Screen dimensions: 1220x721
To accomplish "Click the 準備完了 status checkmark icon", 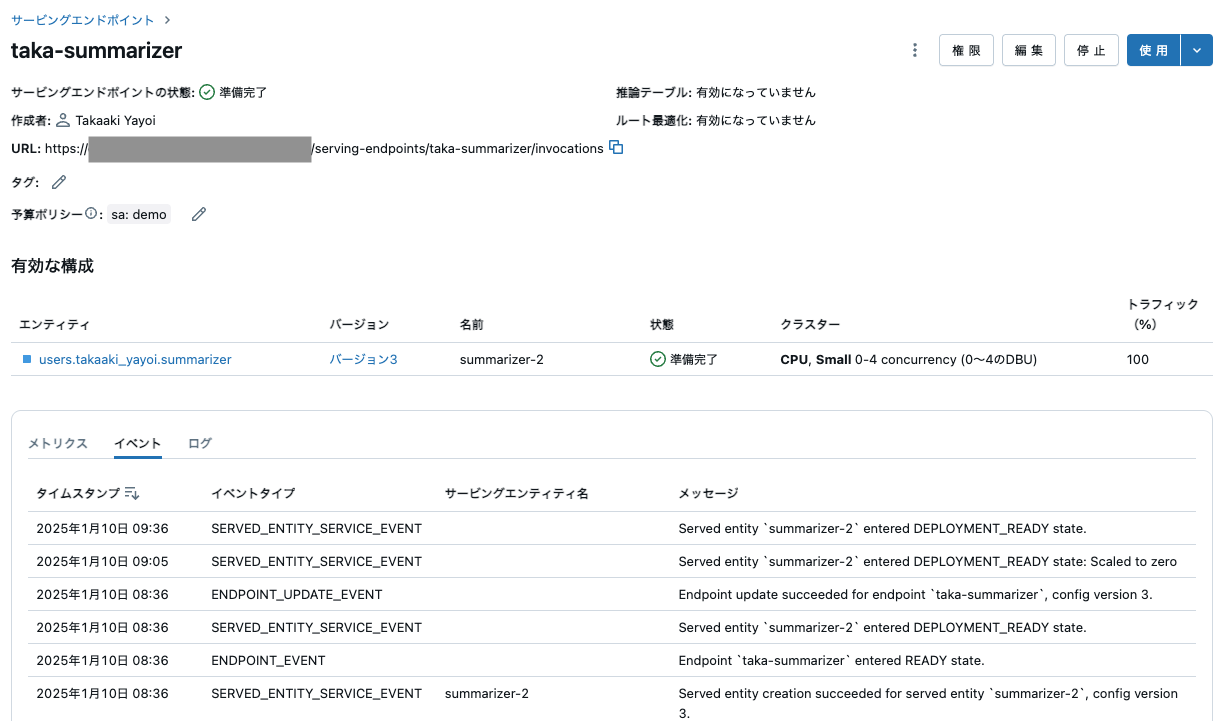I will pyautogui.click(x=206, y=91).
